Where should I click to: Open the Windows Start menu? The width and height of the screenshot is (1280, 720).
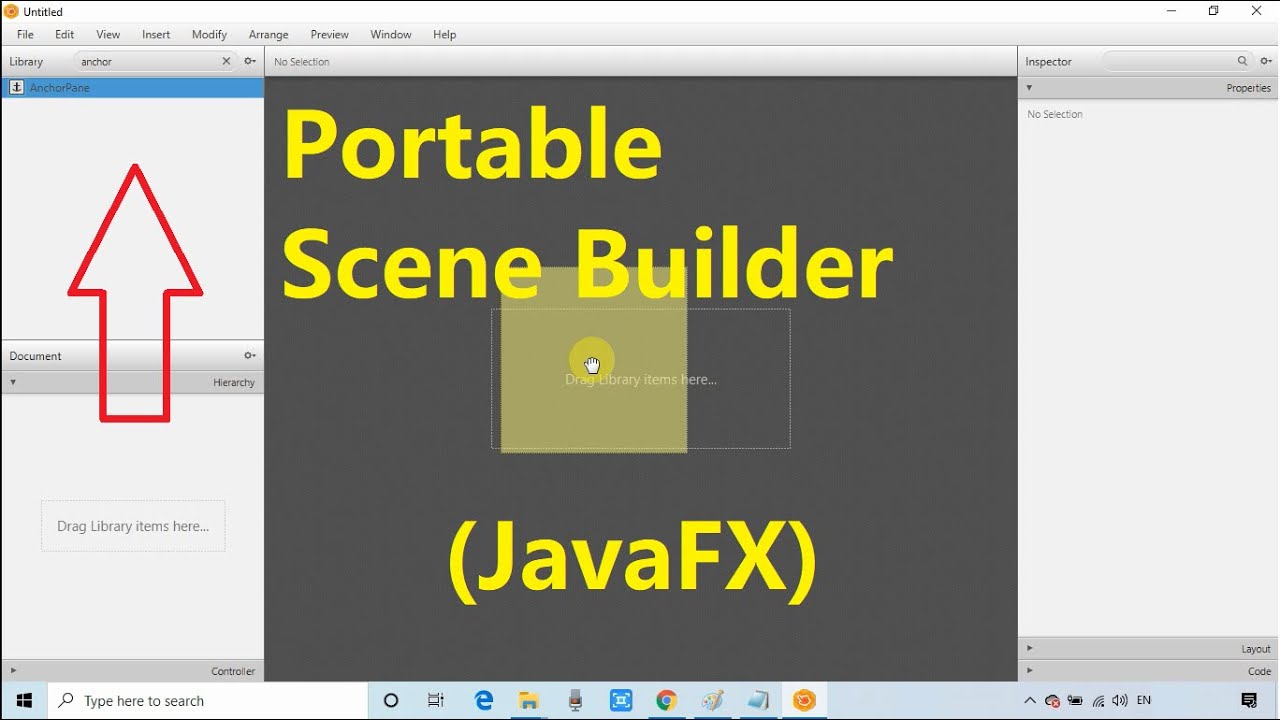click(24, 701)
